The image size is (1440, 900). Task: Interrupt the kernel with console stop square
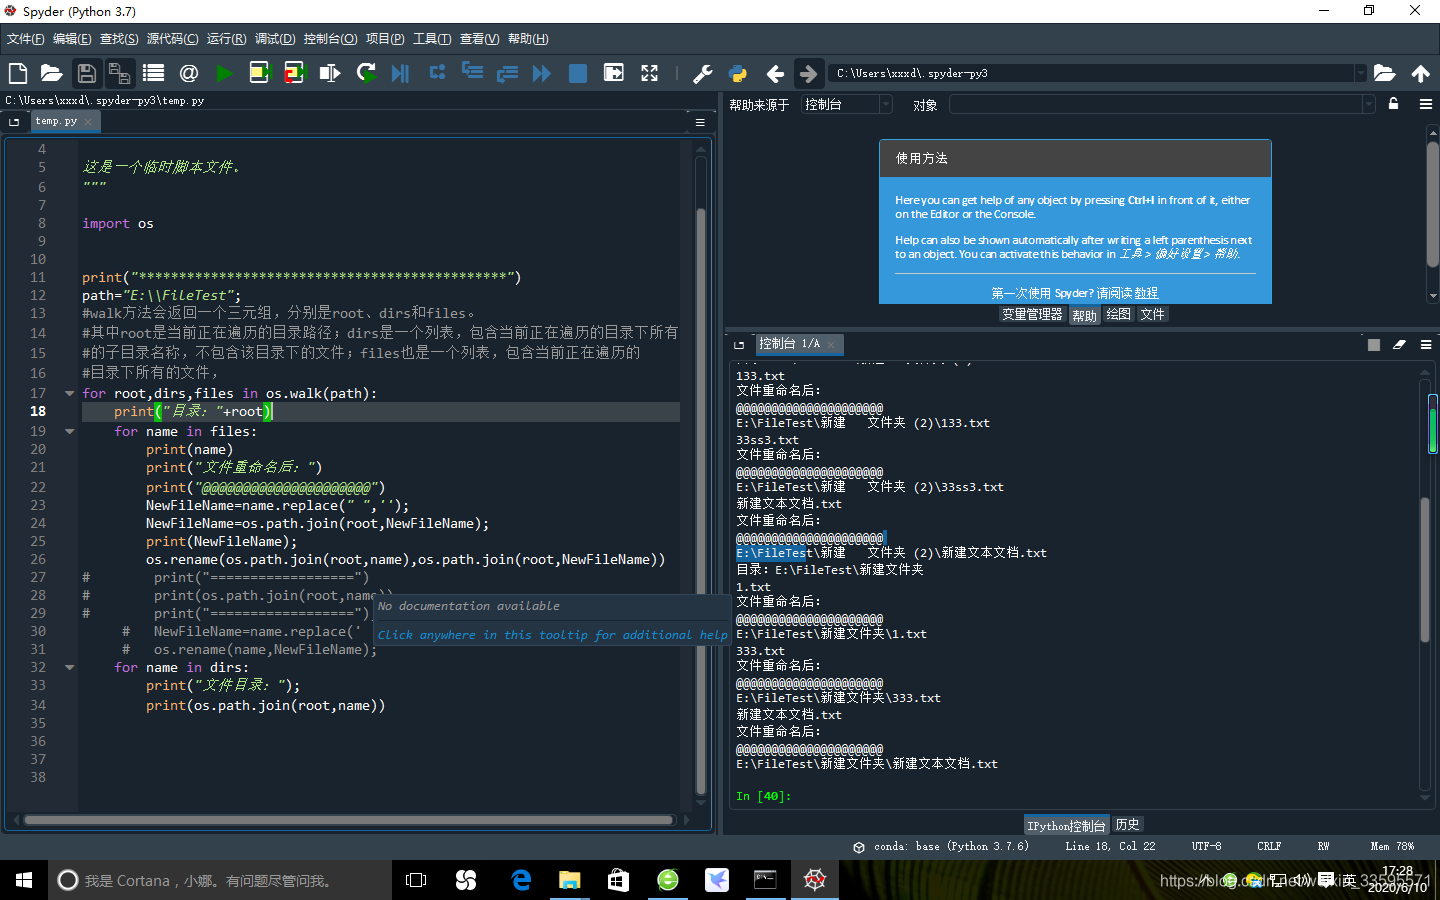1374,344
